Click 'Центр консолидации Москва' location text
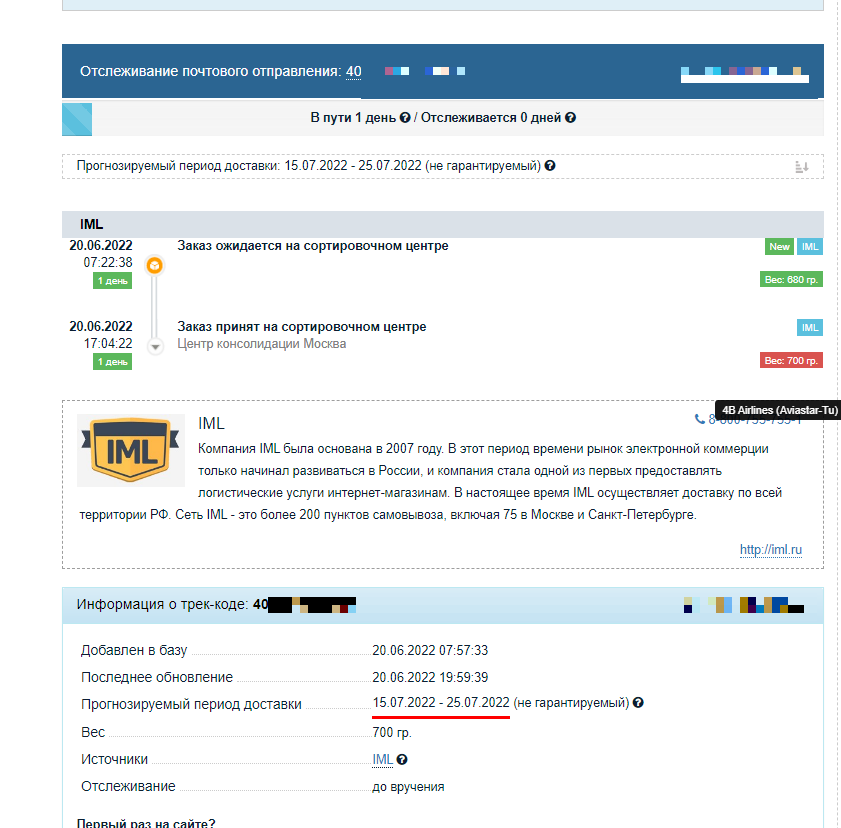Viewport: 841px width, 828px height. tap(262, 344)
